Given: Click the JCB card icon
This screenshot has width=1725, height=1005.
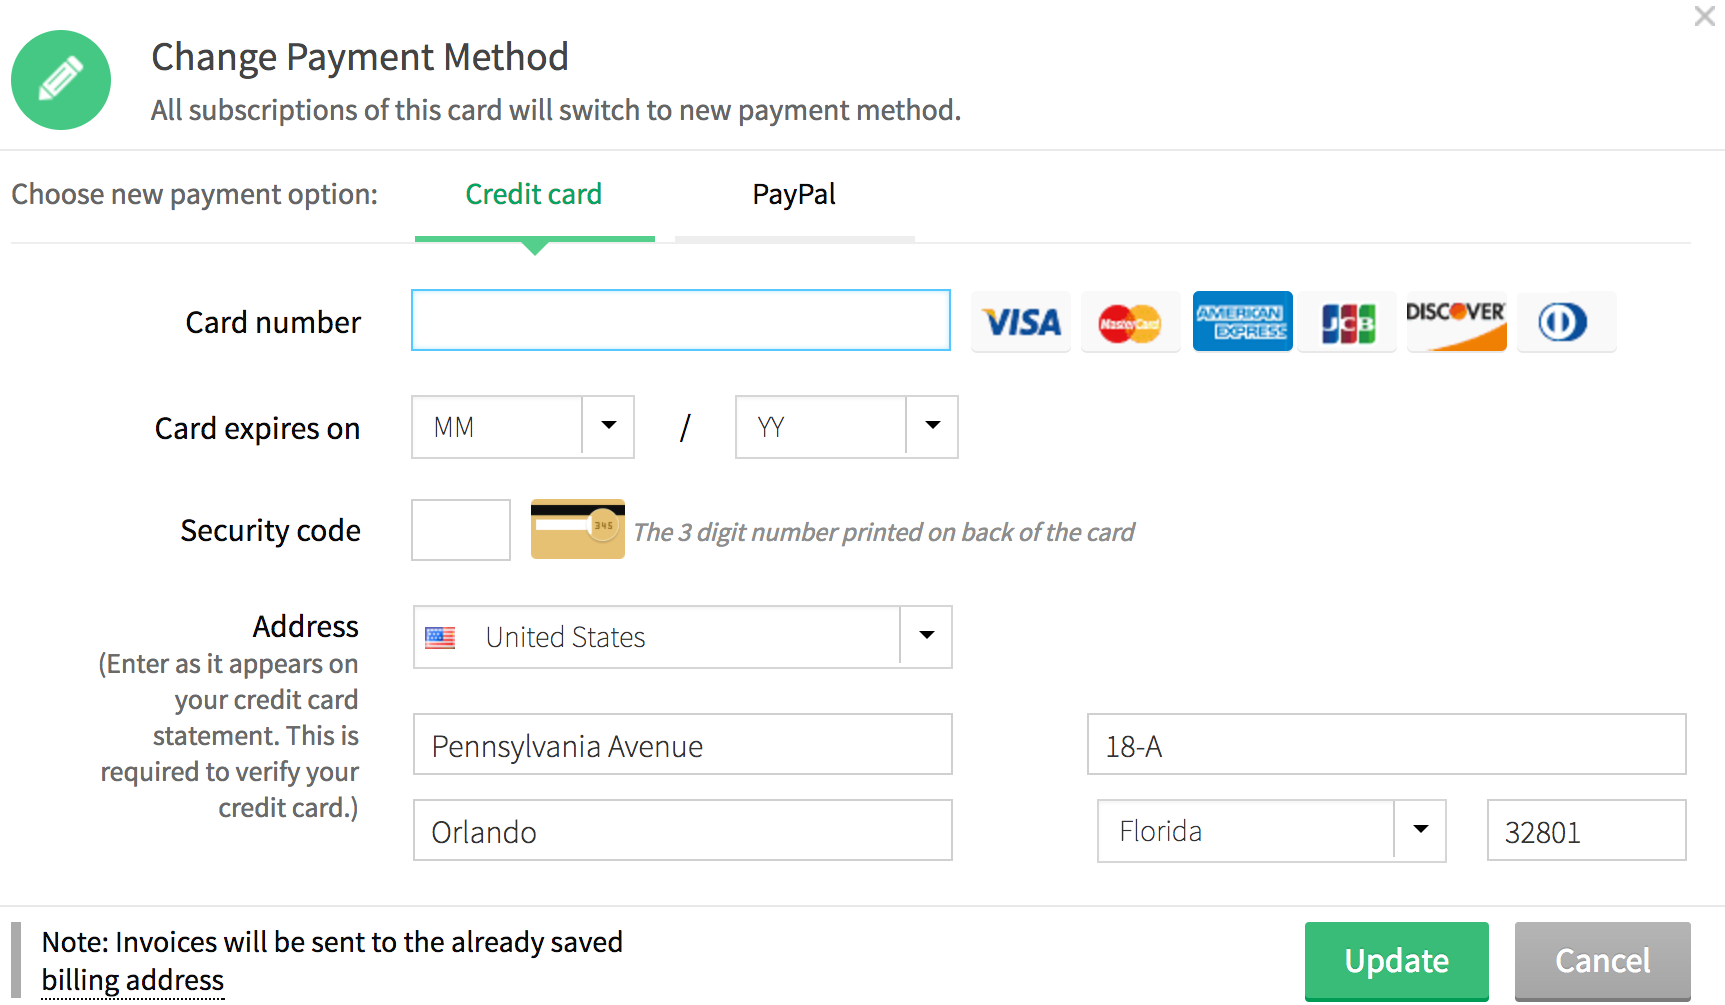Looking at the screenshot, I should coord(1348,322).
